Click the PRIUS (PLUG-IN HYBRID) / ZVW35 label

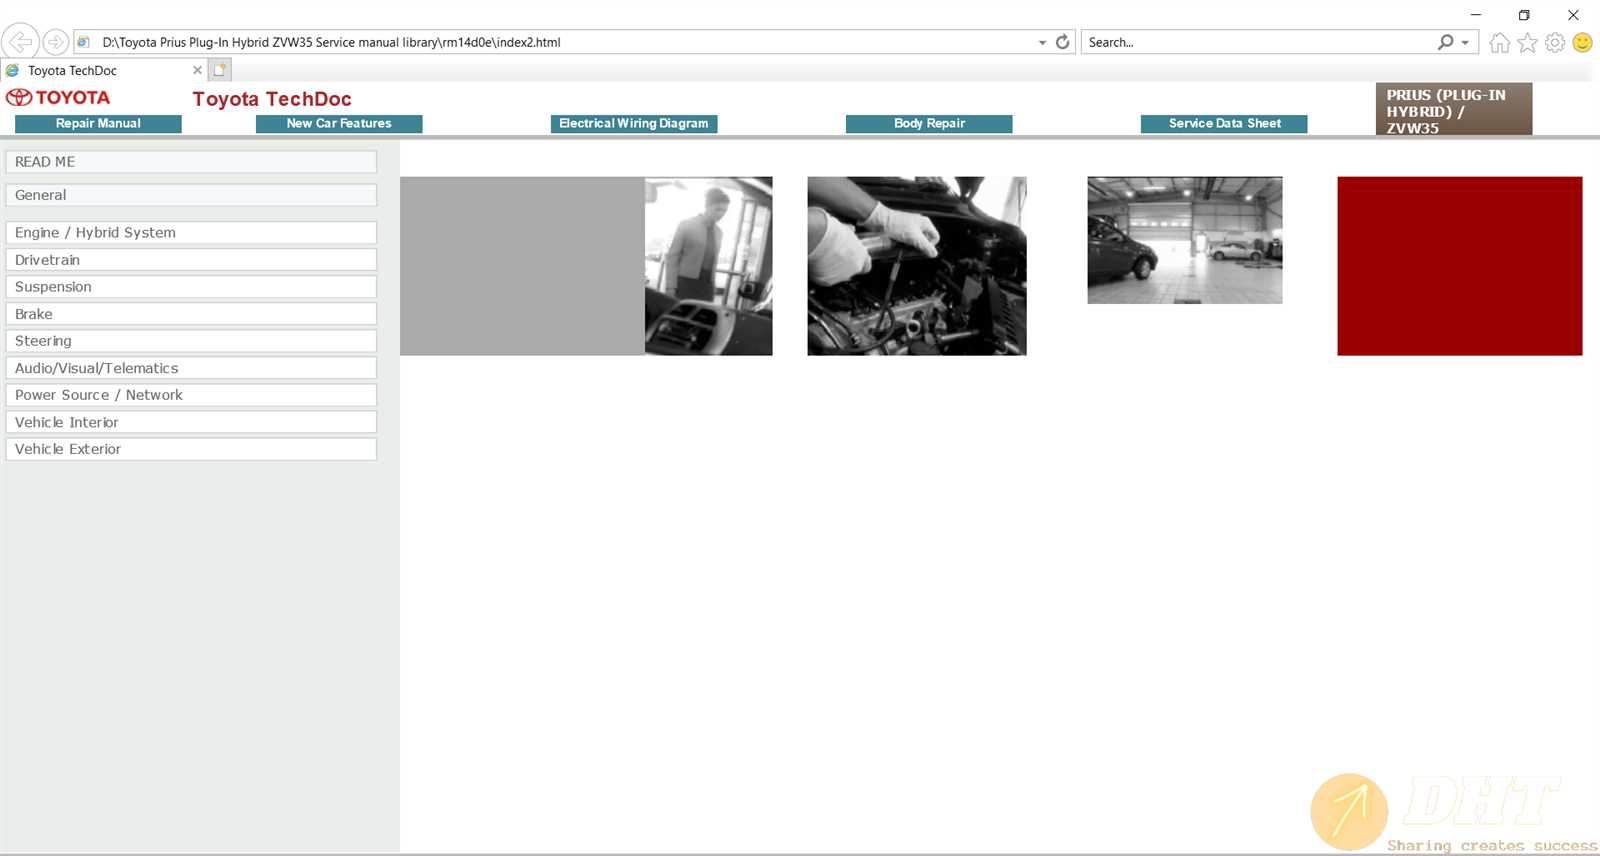[1454, 109]
